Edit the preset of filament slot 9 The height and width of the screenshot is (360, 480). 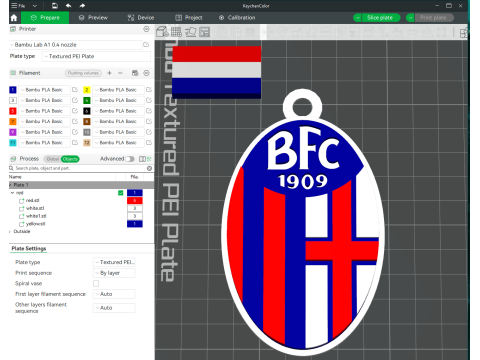(75, 132)
